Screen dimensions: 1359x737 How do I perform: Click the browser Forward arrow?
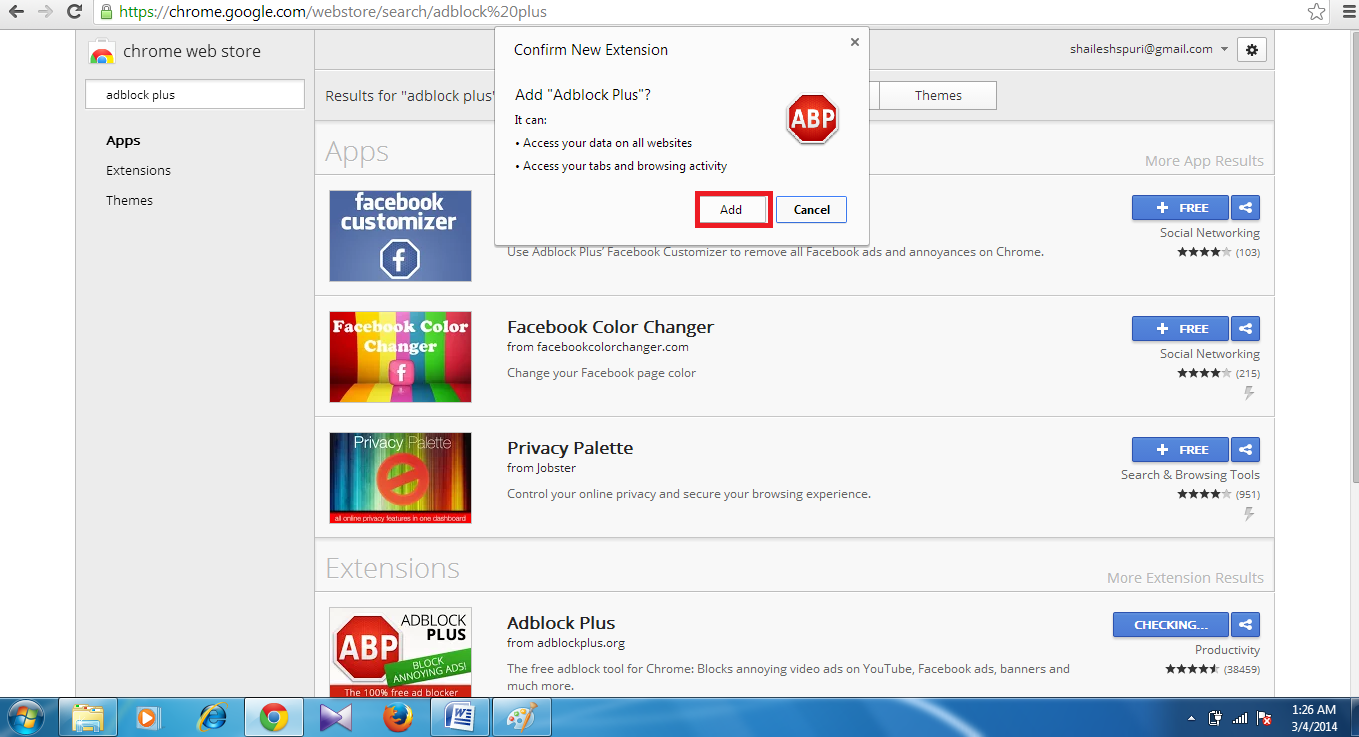[x=45, y=12]
